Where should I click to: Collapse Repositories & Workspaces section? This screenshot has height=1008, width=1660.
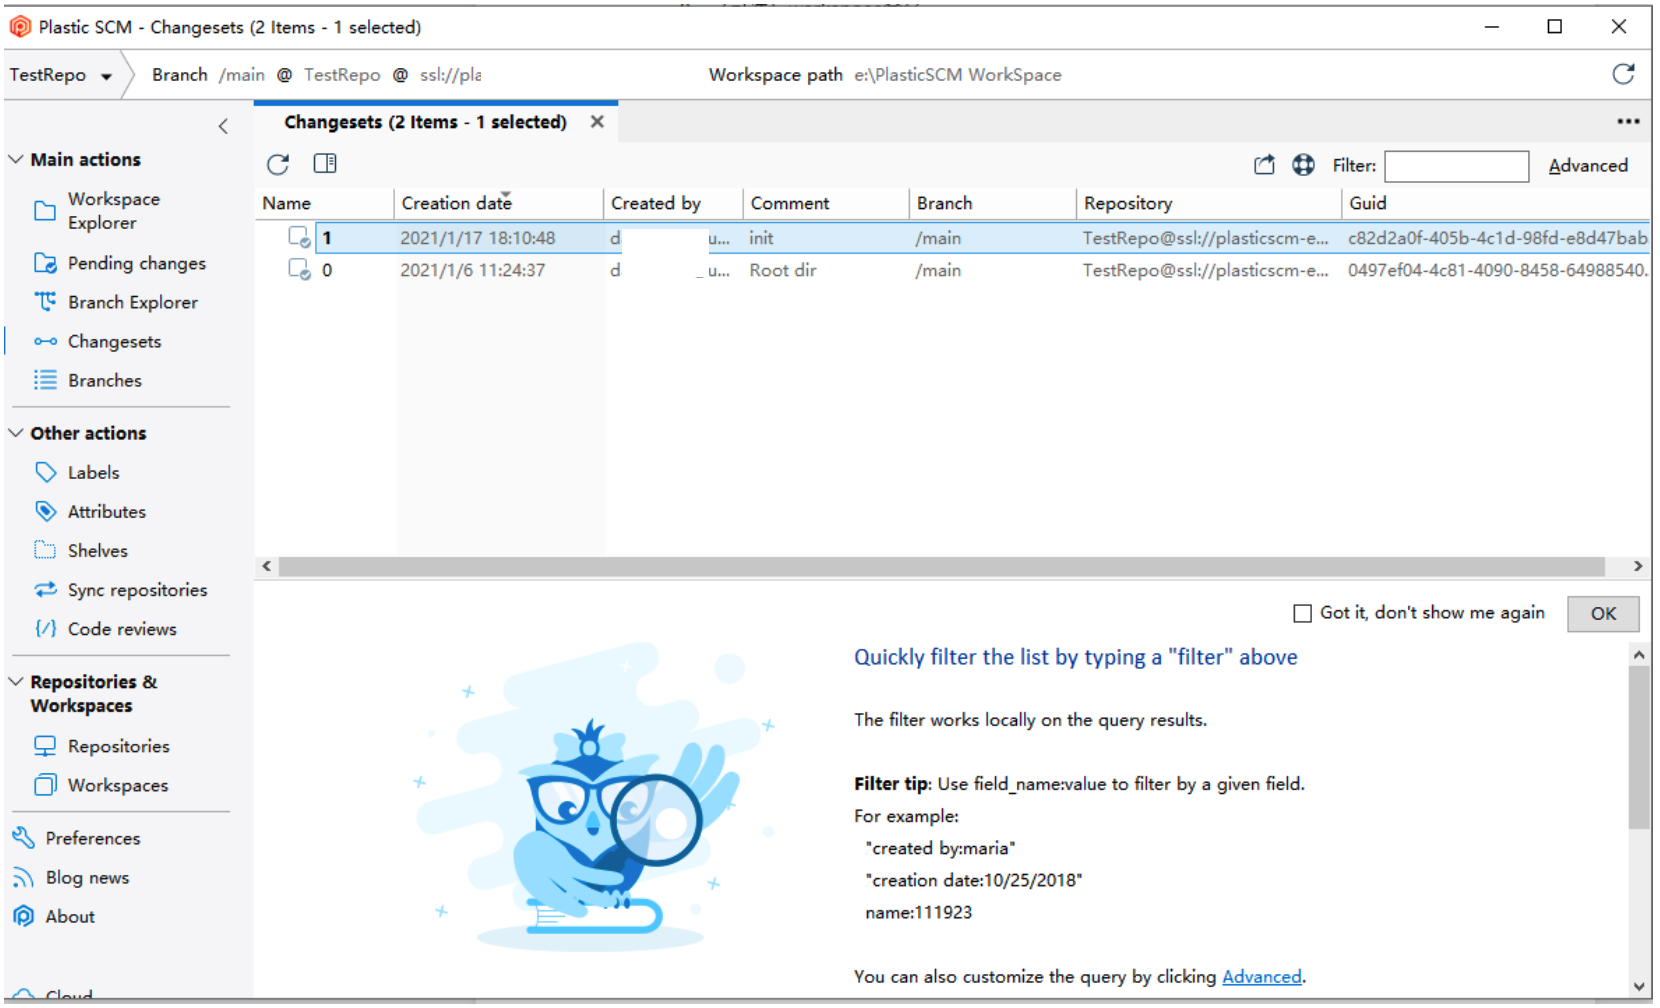point(16,682)
